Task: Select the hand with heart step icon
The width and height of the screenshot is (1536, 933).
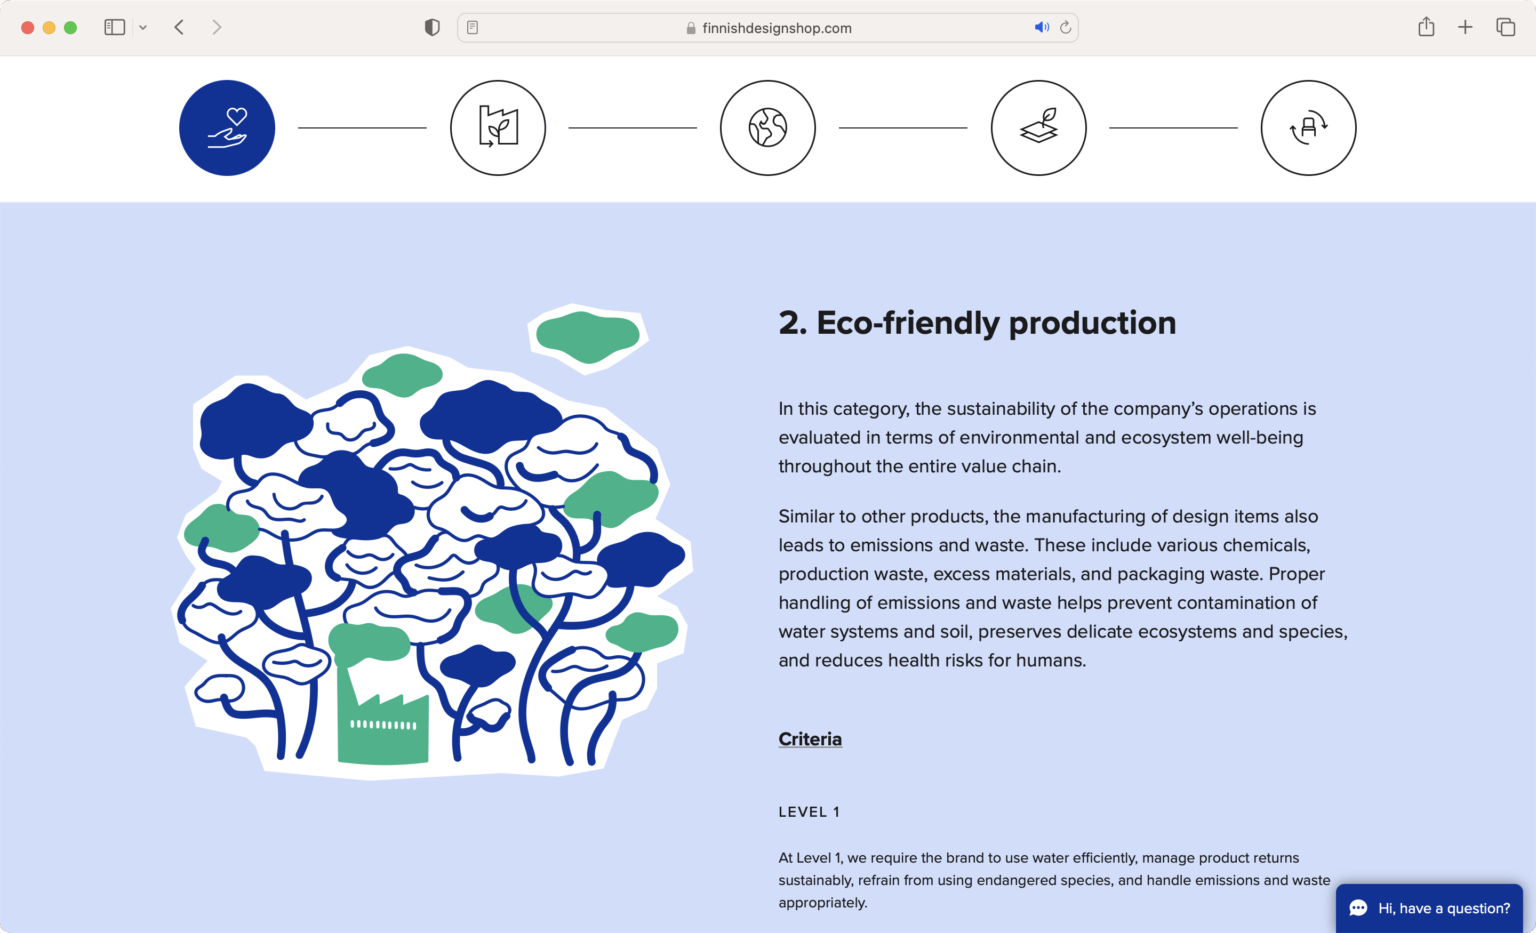Action: [x=227, y=128]
